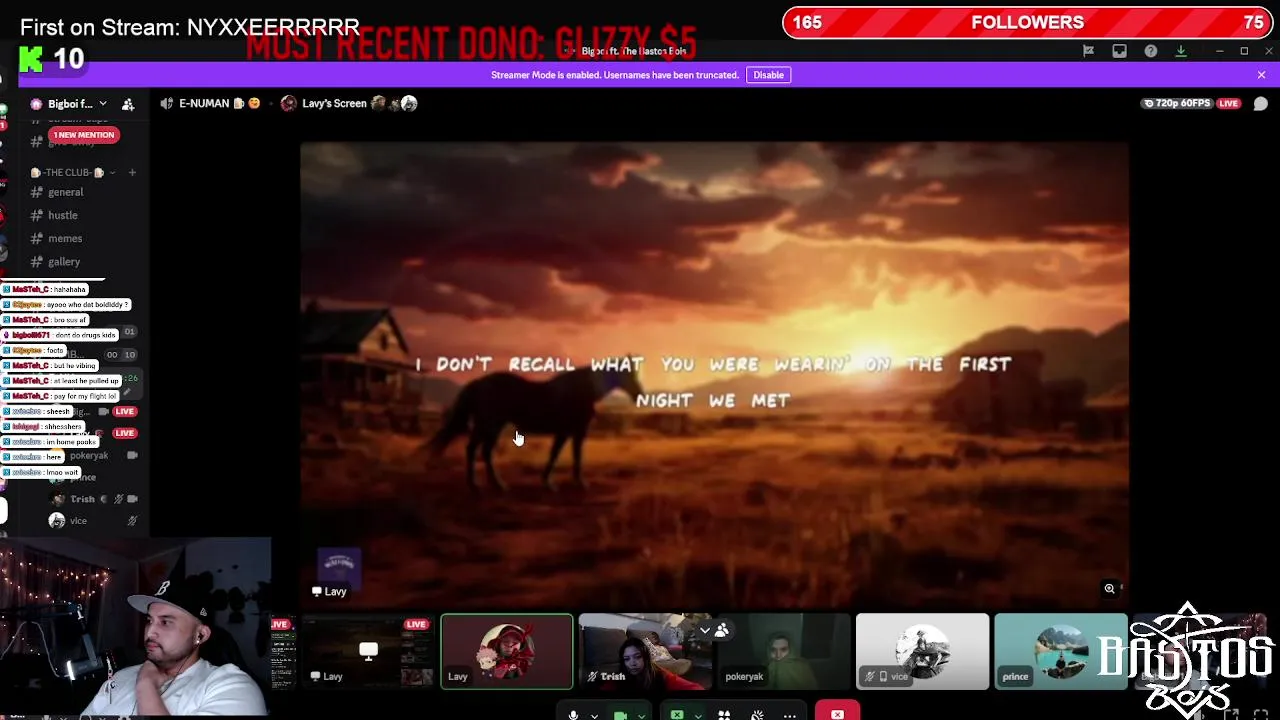Click the fullscreen icon in the lower right corner

pos(1263,713)
